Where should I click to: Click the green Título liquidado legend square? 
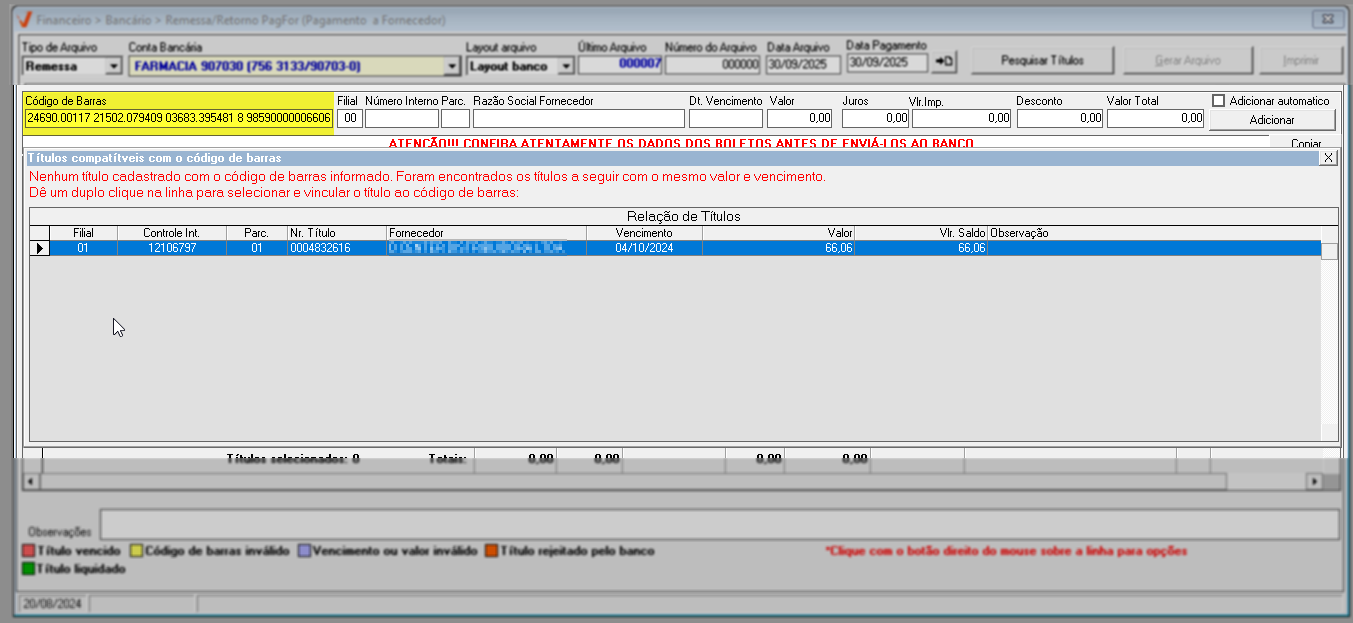tap(27, 569)
